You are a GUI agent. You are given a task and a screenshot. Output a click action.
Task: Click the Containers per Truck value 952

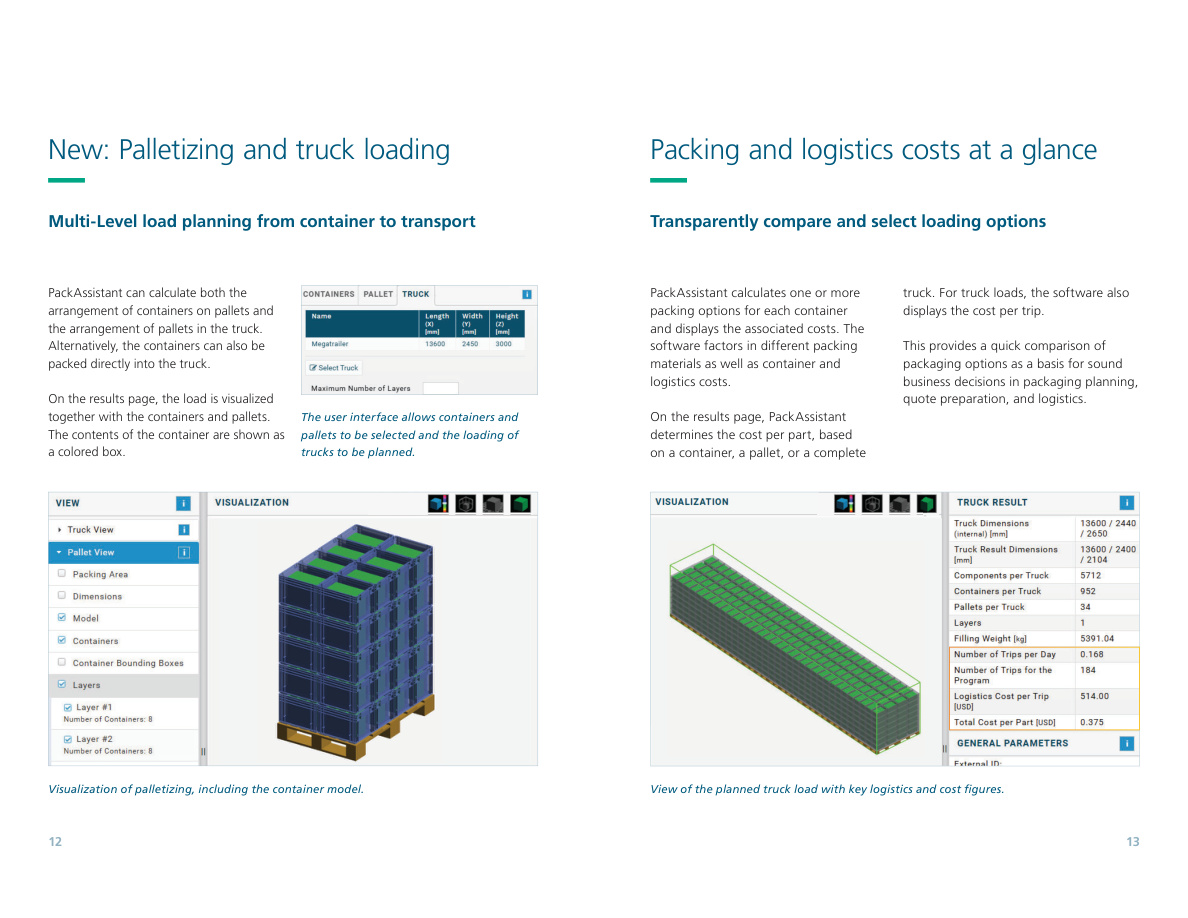(x=1088, y=592)
